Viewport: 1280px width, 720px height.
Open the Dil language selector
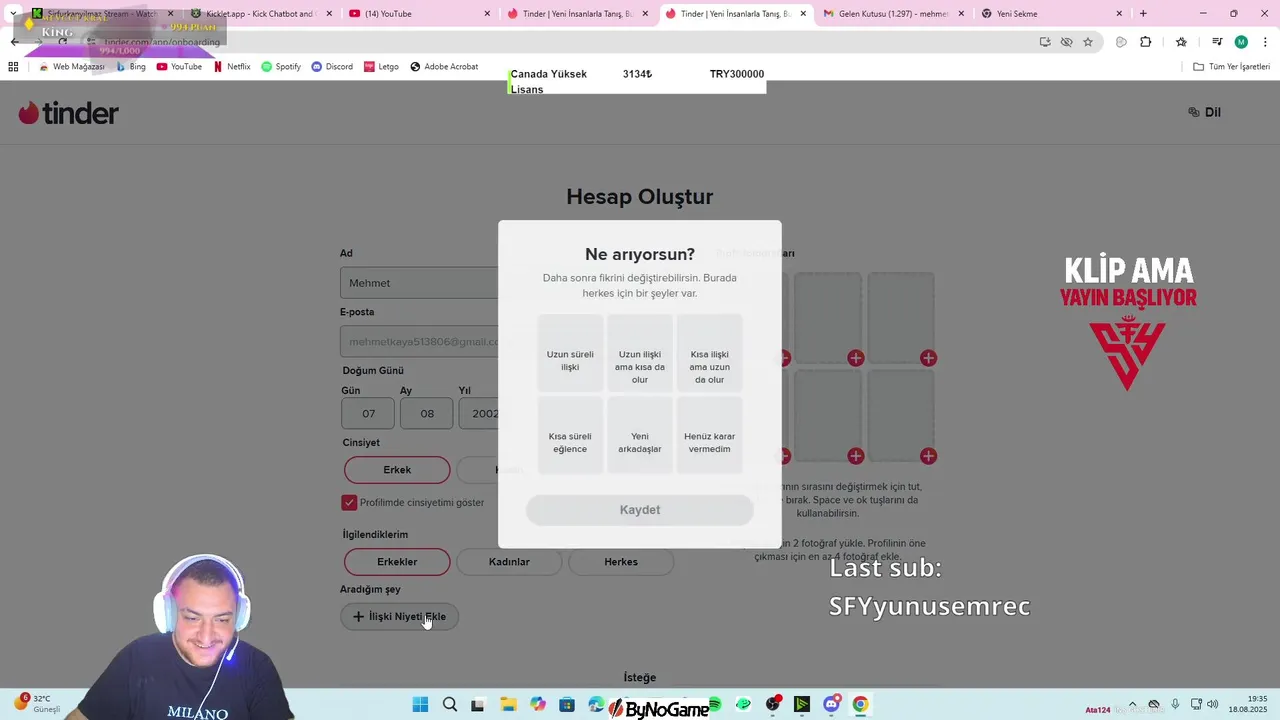click(1204, 112)
